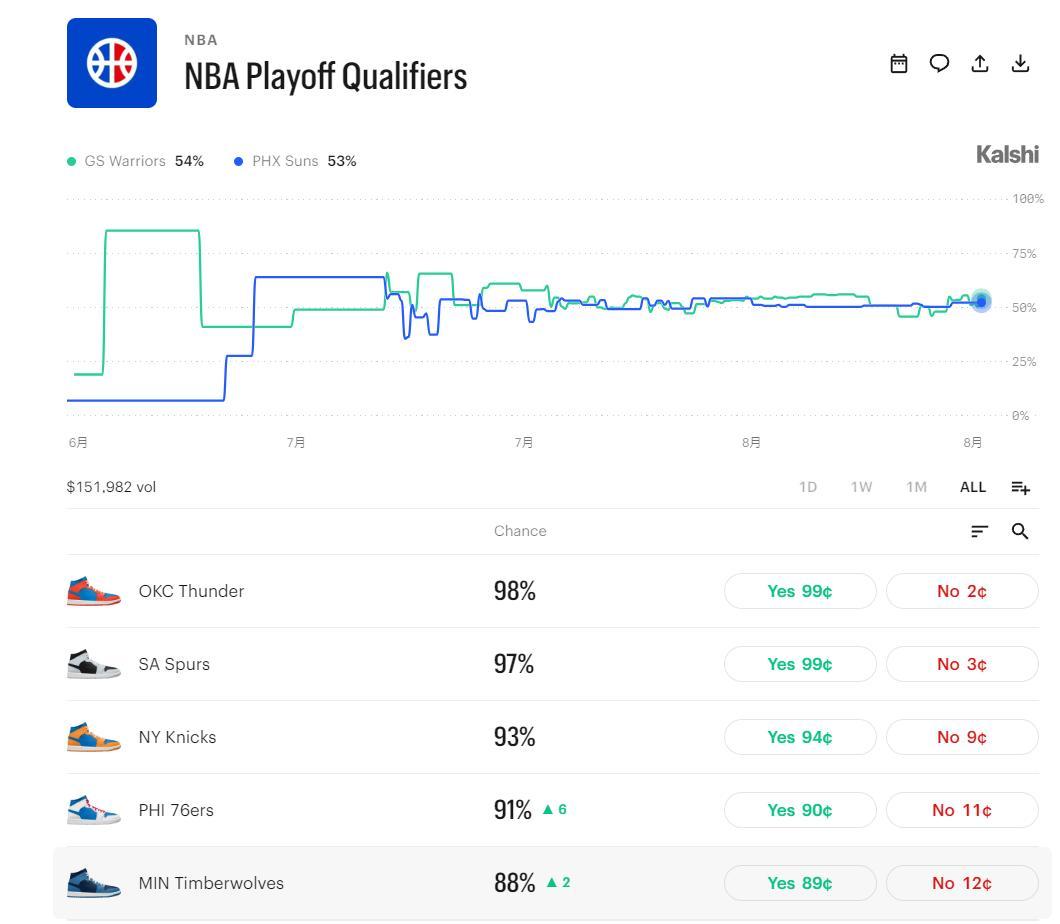
Task: Click the NBA basketball logo
Action: click(112, 63)
